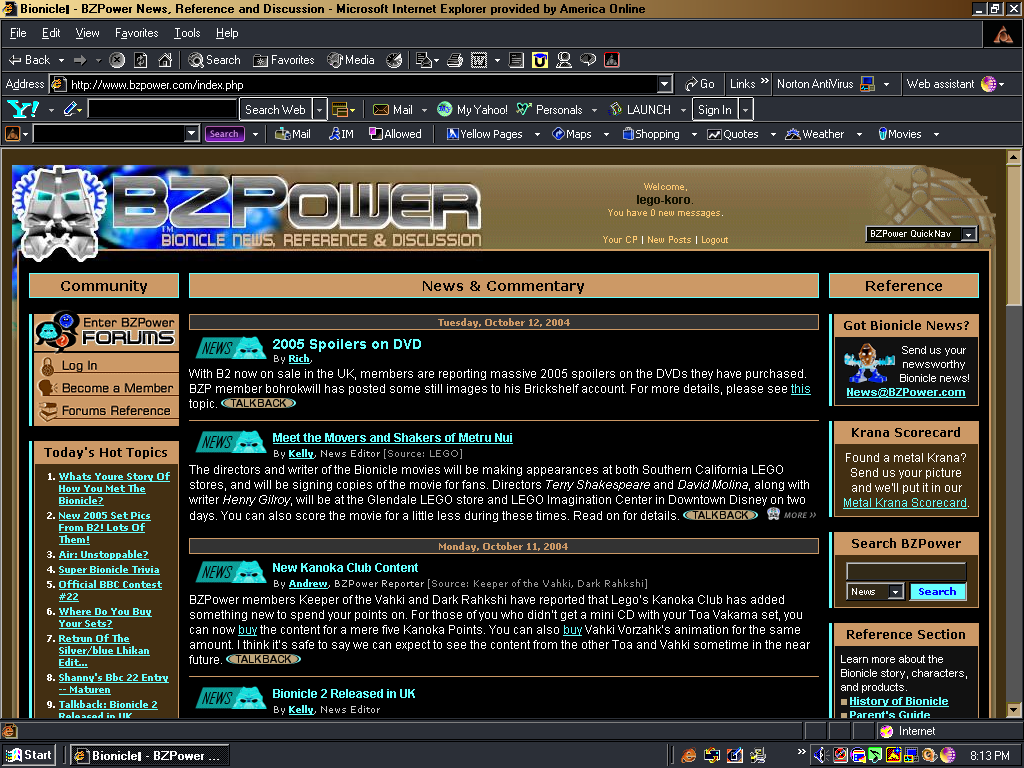Open the News category dropdown in Search BZPower
This screenshot has width=1024, height=768.
point(875,591)
